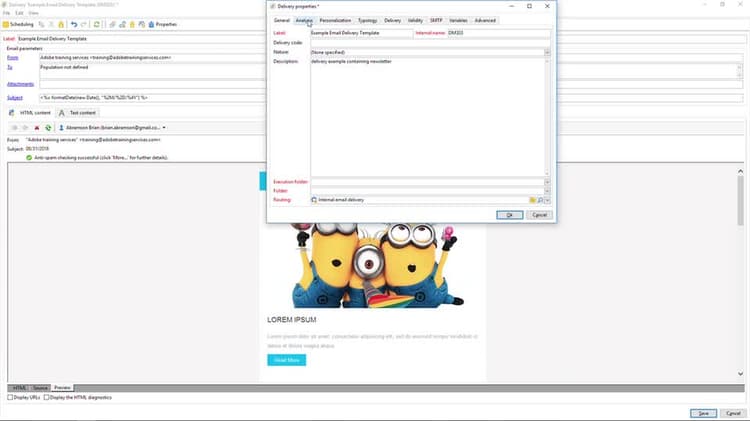The height and width of the screenshot is (421, 750).
Task: Click Cancel in the Delivery properties dialog
Action: (x=540, y=215)
